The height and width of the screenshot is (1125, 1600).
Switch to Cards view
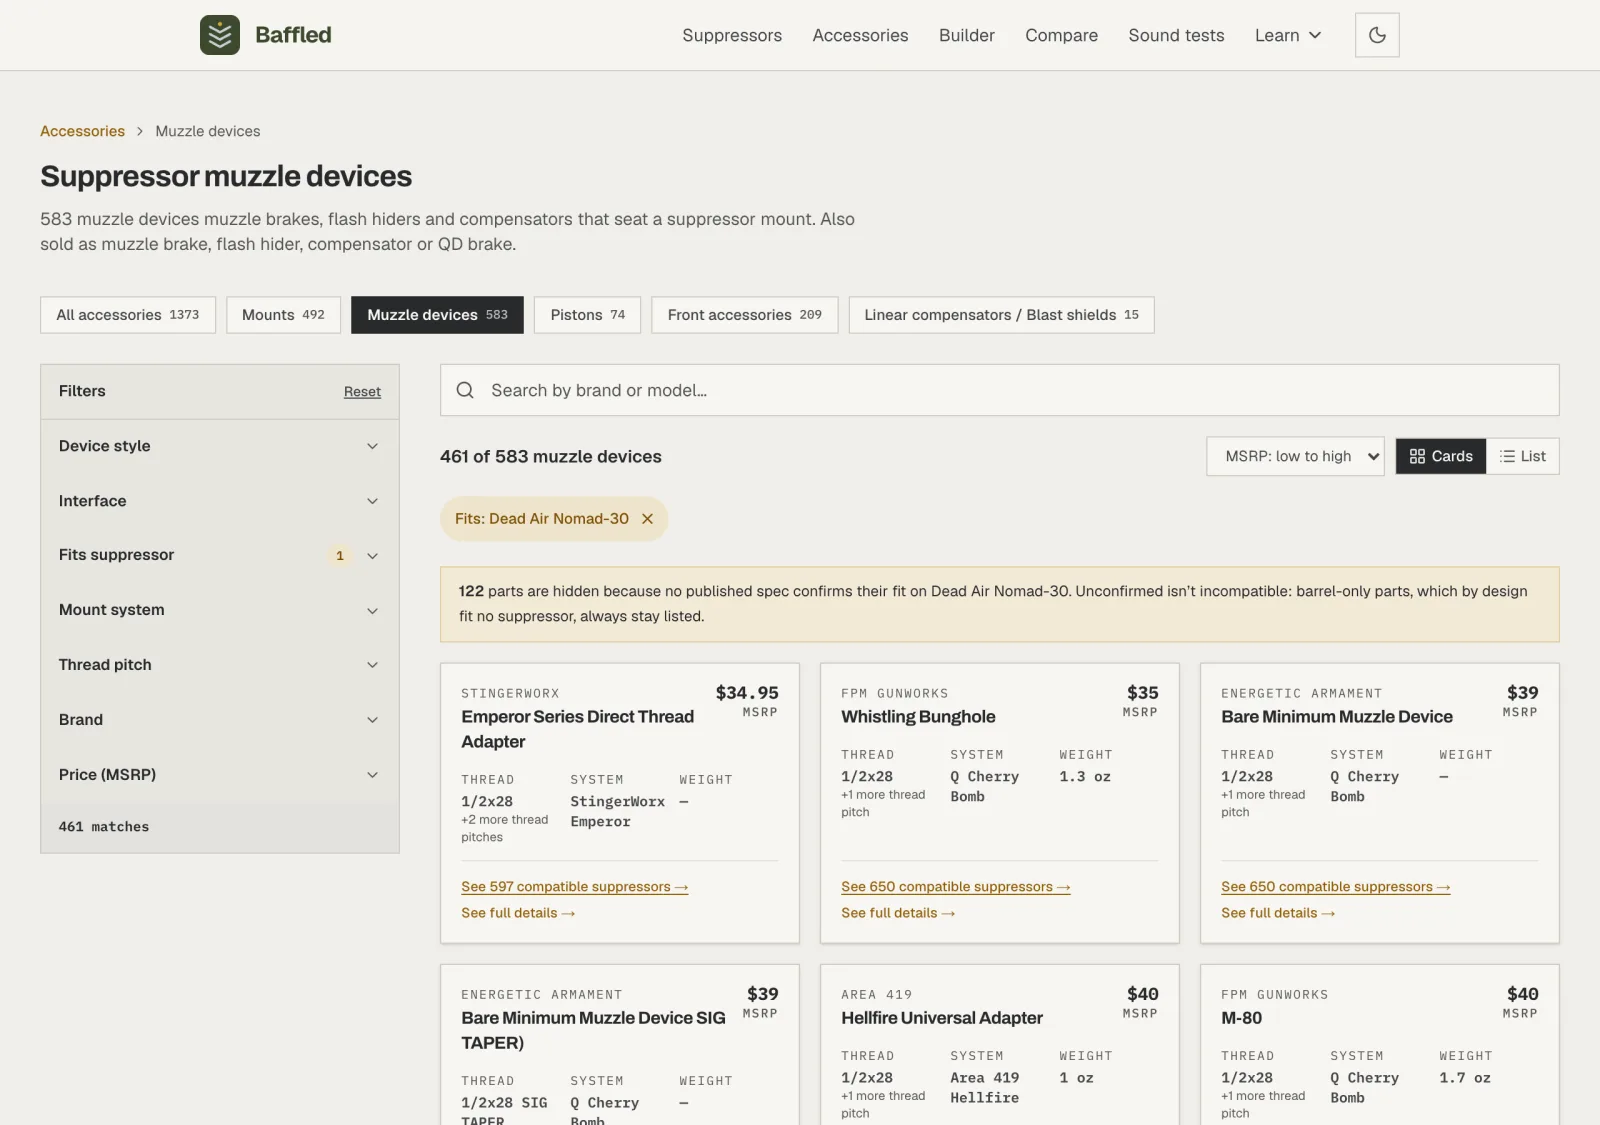coord(1441,456)
